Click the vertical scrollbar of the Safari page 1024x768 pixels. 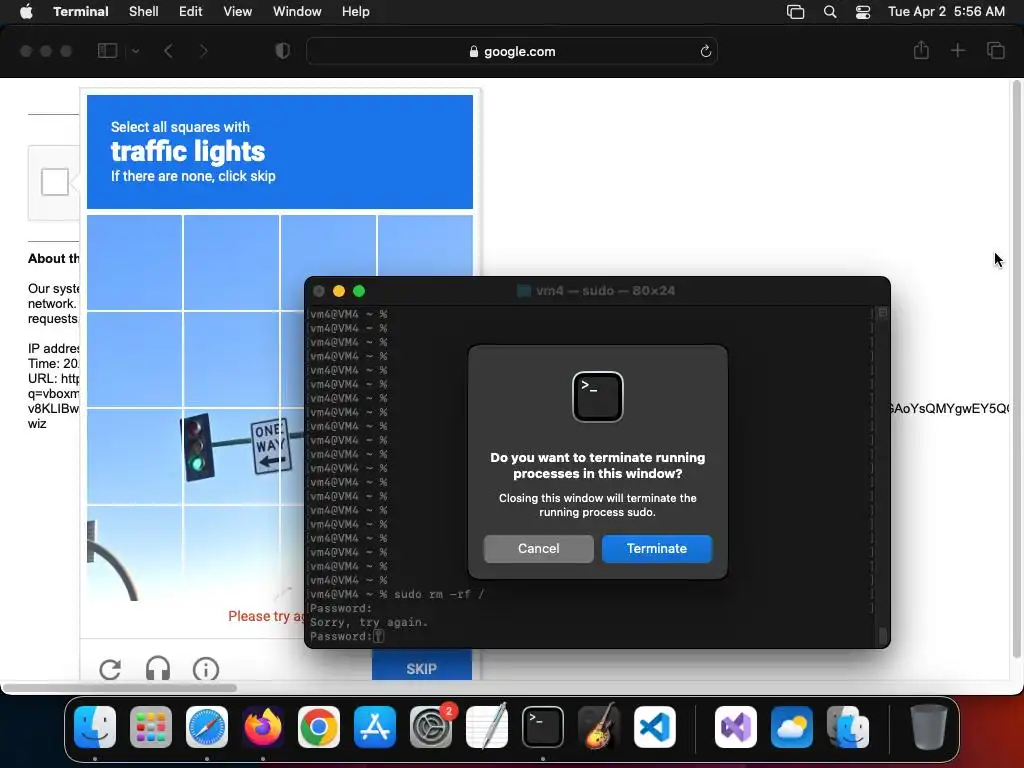pos(1016,369)
